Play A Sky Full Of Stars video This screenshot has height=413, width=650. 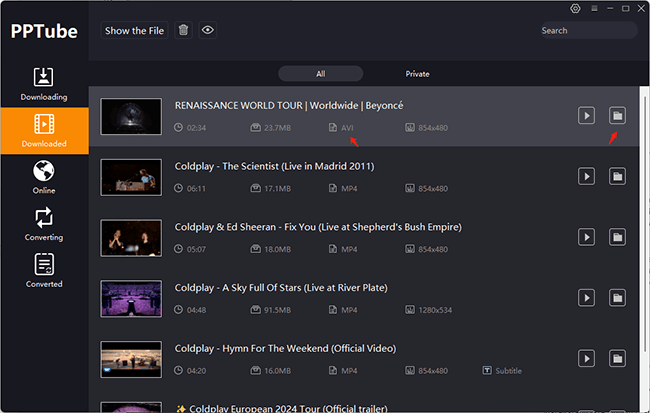pyautogui.click(x=586, y=298)
